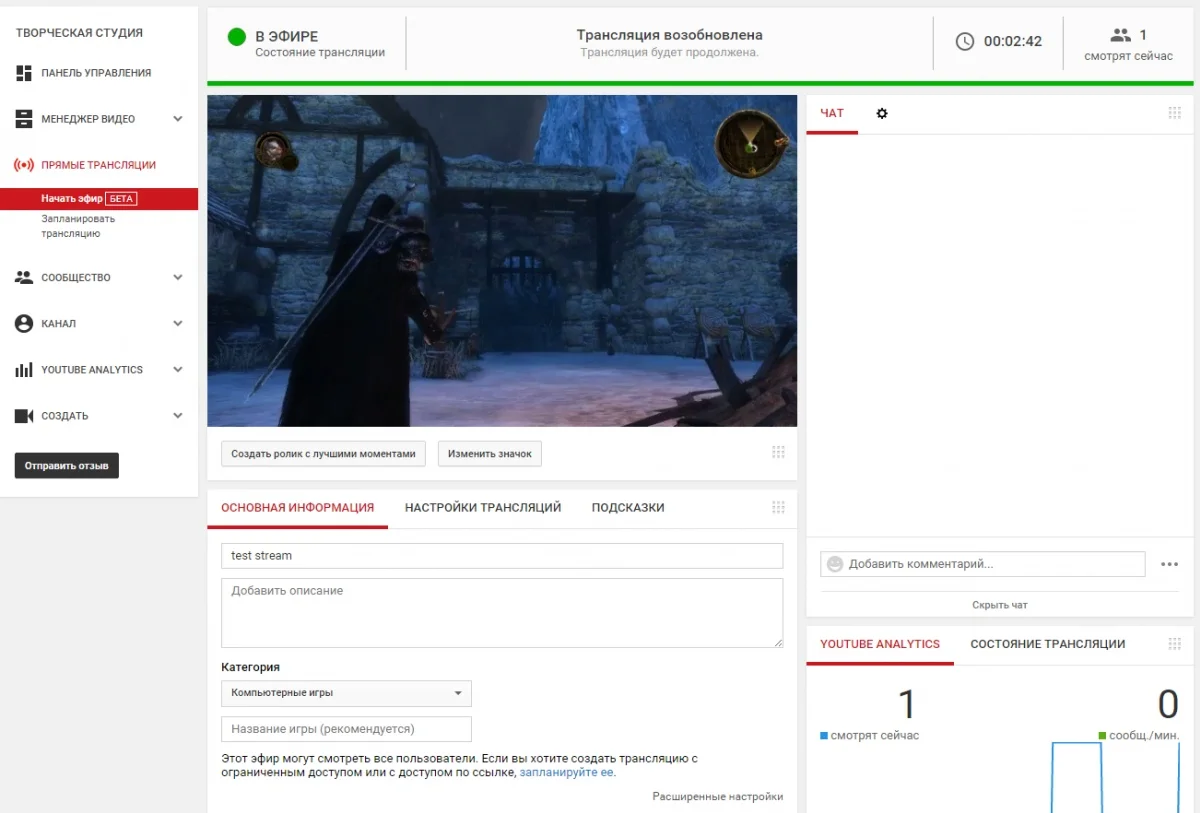Image resolution: width=1200 pixels, height=813 pixels.
Task: Click the 00:02:42 stream timer
Action: (x=1013, y=42)
